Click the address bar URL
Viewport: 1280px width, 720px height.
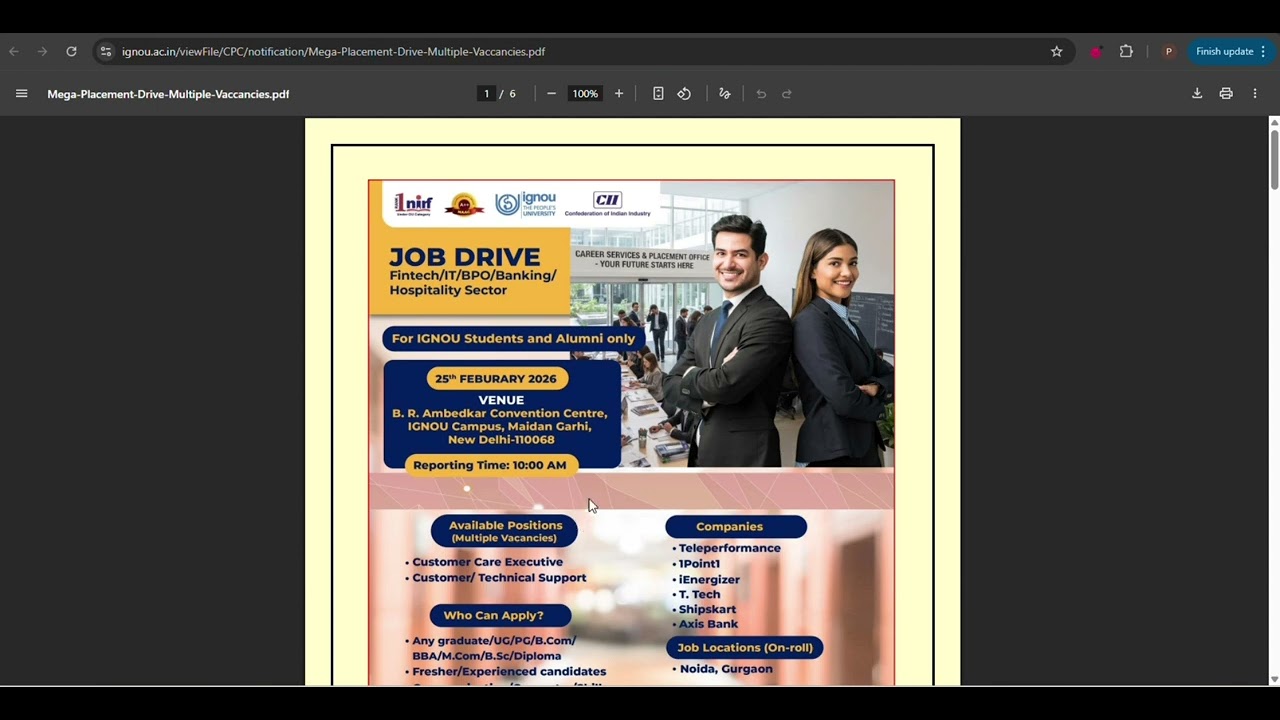point(334,51)
